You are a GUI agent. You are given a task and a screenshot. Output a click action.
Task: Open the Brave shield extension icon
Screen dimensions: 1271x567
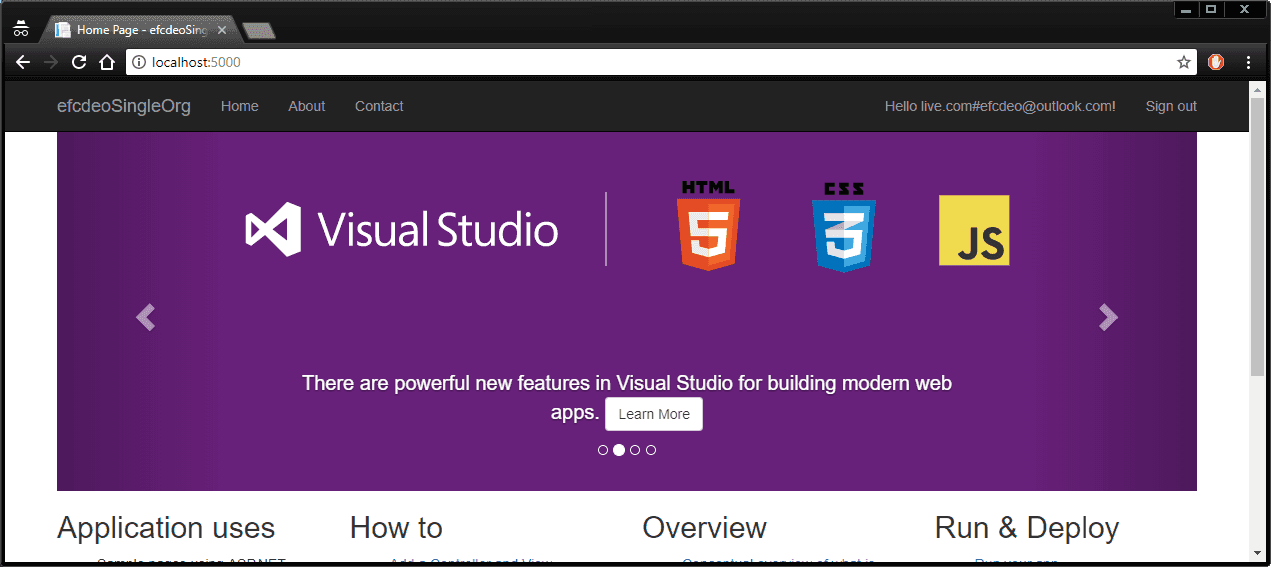[x=1216, y=62]
